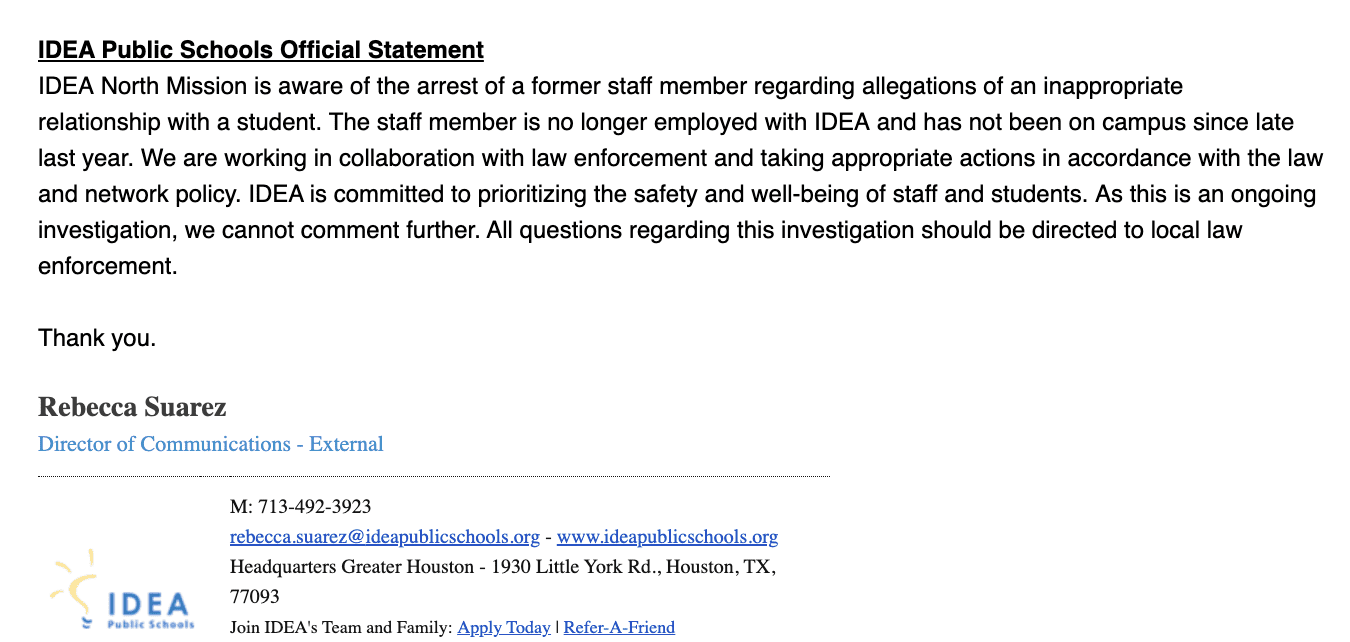
Task: Open the Apply Today link
Action: [x=503, y=628]
